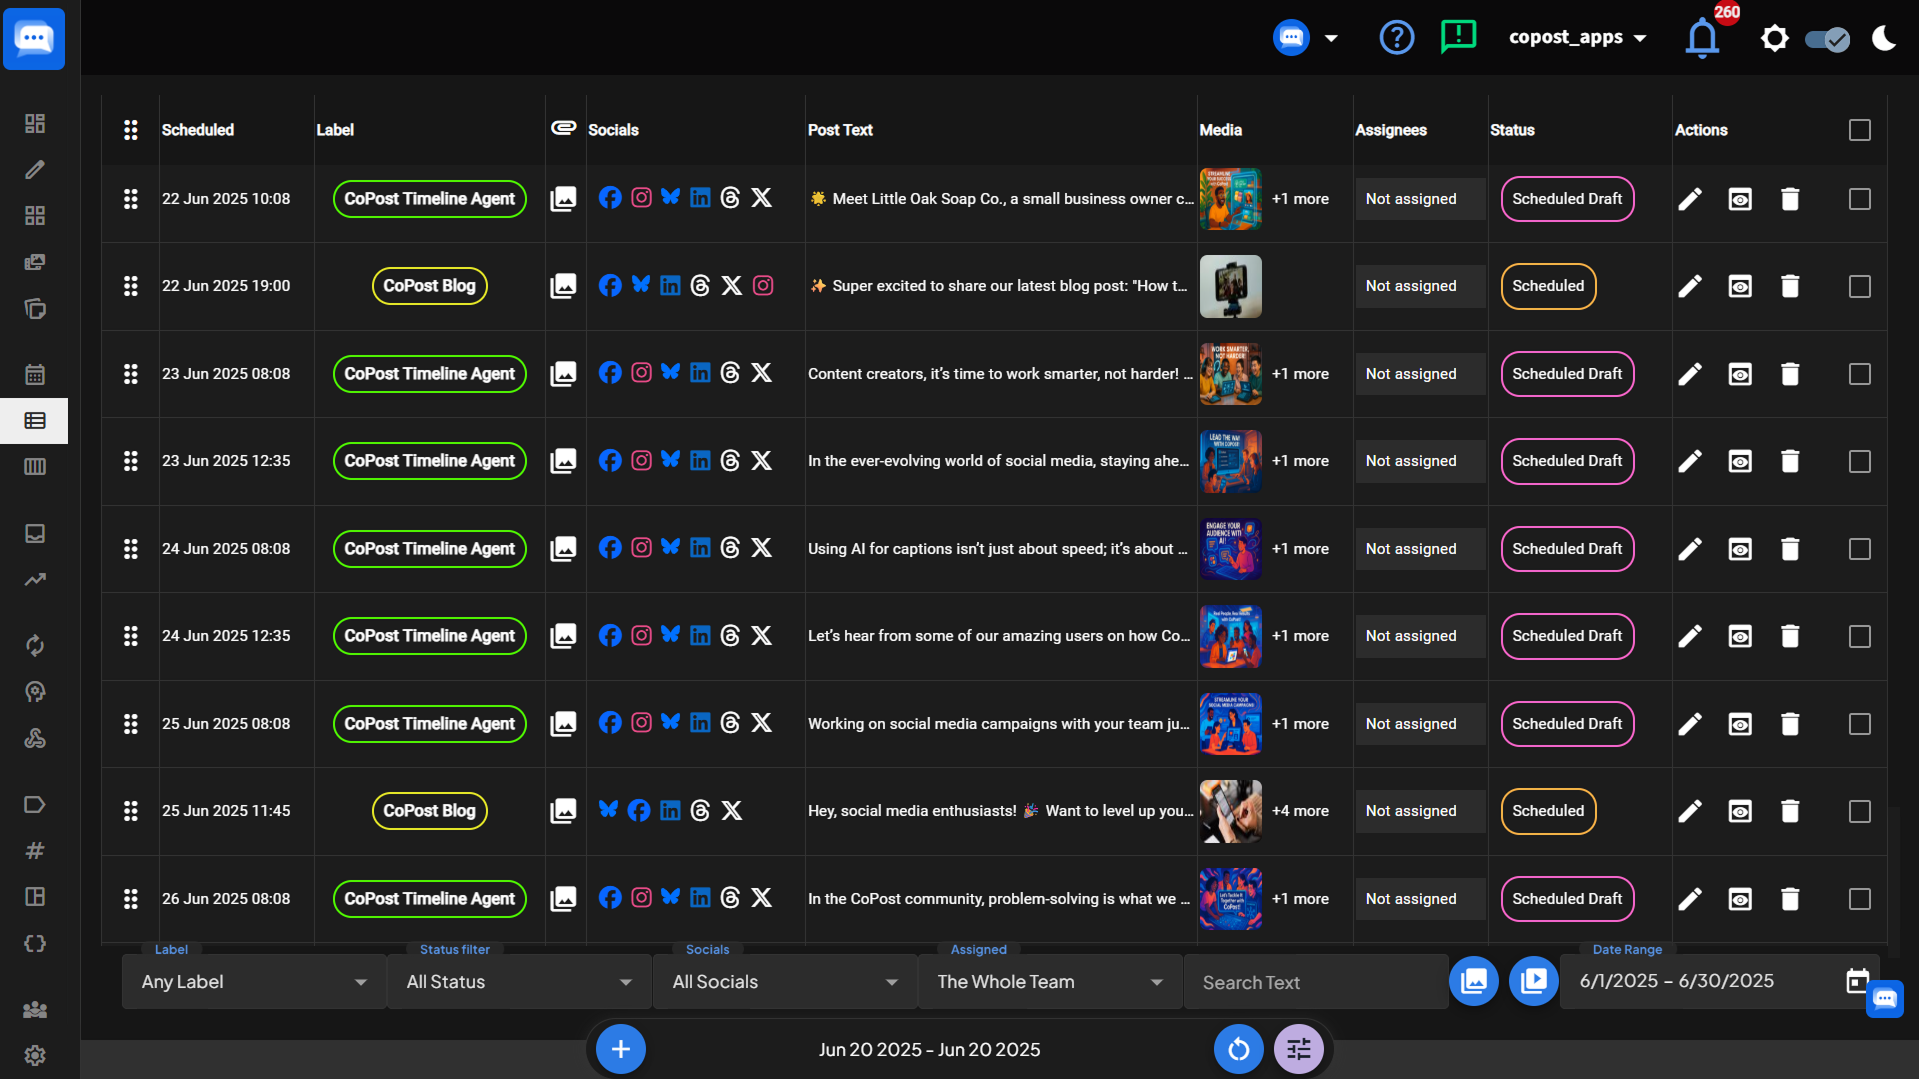1919x1079 pixels.
Task: Check the 24 Jun 2025 08:08 row checkbox
Action: coord(1859,549)
